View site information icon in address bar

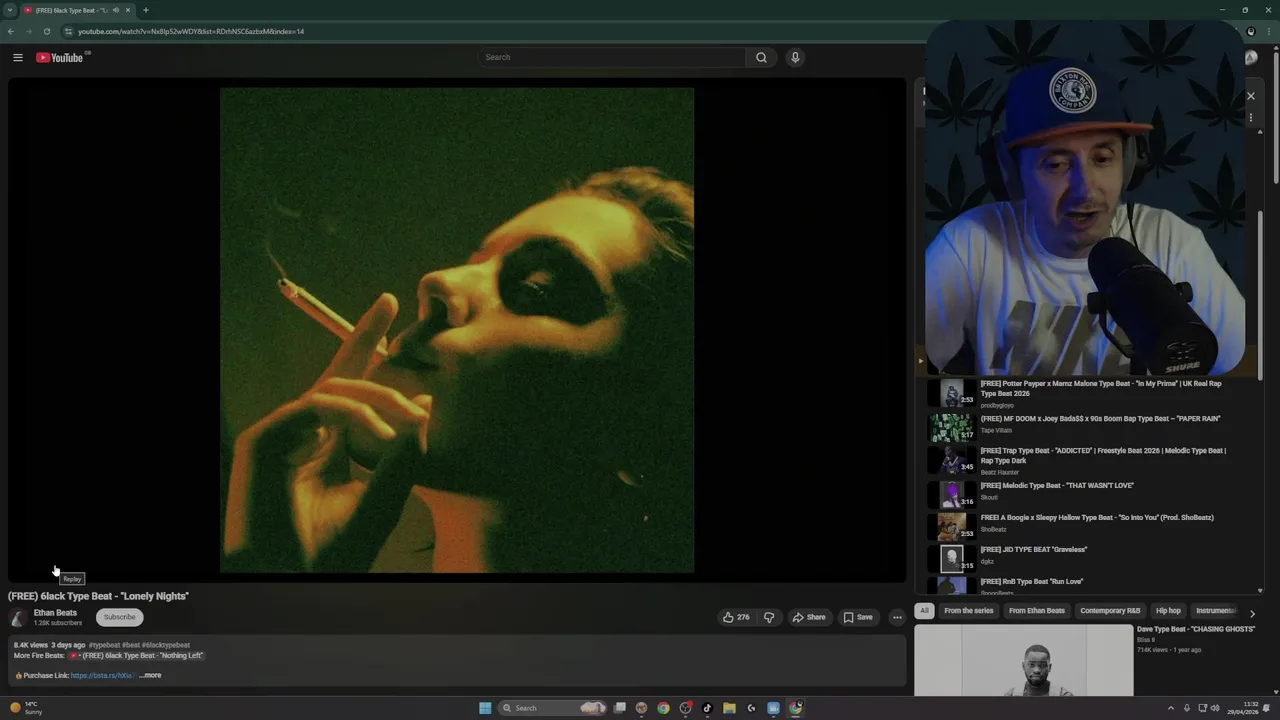68,31
